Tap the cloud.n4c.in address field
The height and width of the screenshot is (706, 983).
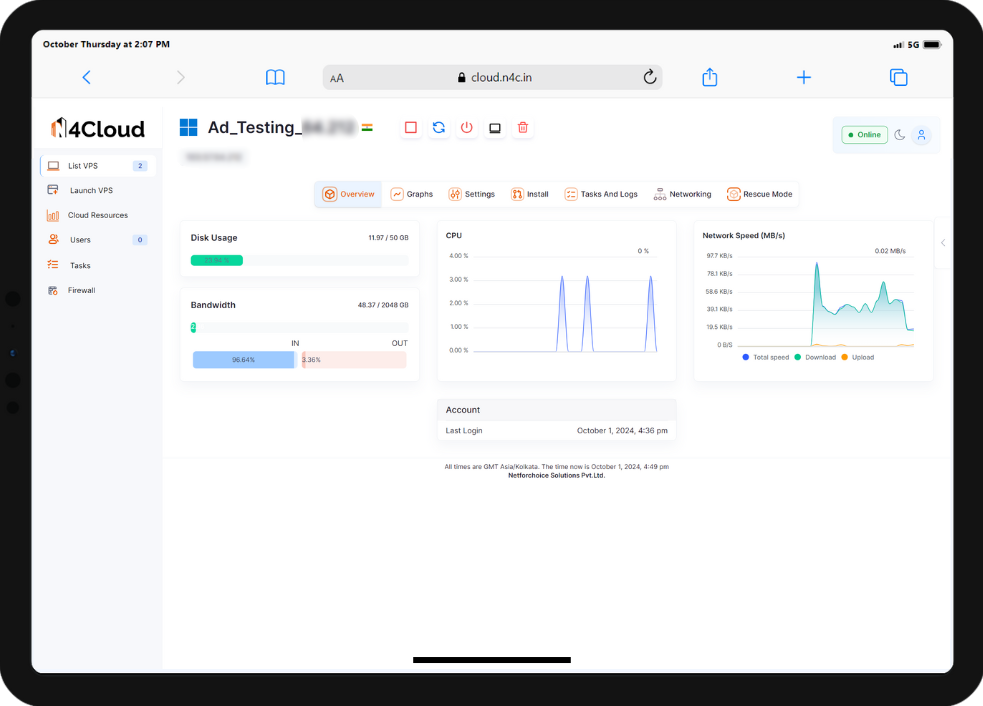[498, 77]
